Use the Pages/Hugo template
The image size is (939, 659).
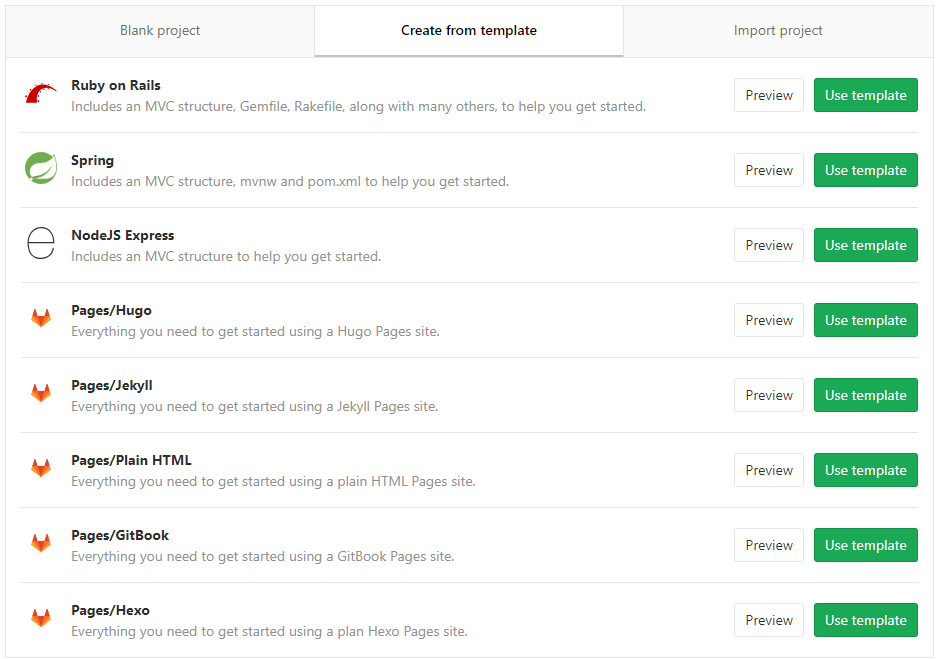[x=865, y=320]
